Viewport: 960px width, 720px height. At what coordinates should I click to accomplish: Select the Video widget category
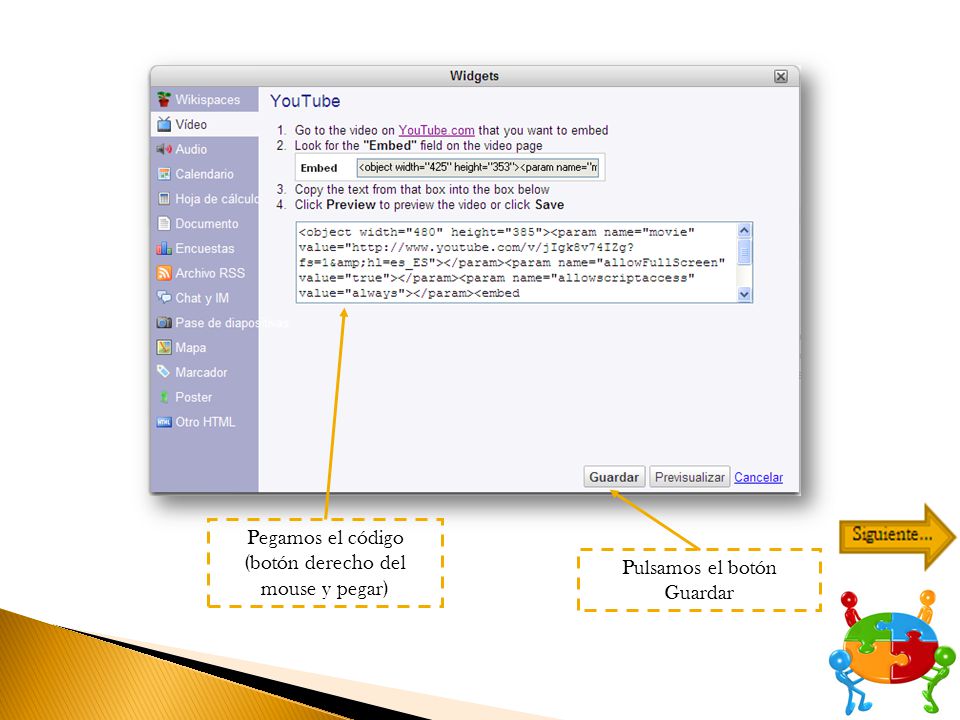204,124
